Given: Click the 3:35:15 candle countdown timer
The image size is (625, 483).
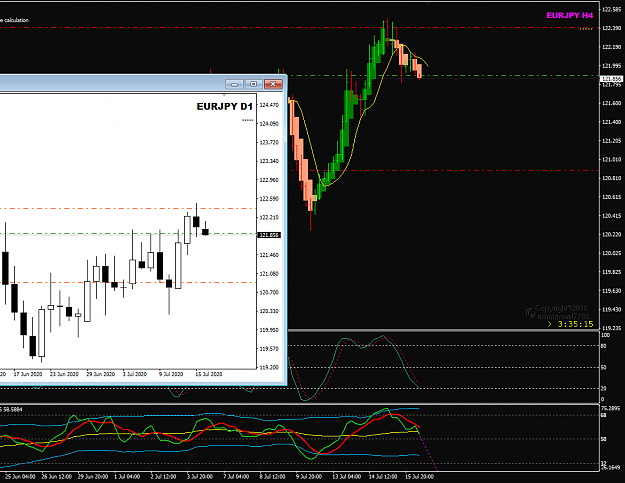Looking at the screenshot, I should pos(575,324).
